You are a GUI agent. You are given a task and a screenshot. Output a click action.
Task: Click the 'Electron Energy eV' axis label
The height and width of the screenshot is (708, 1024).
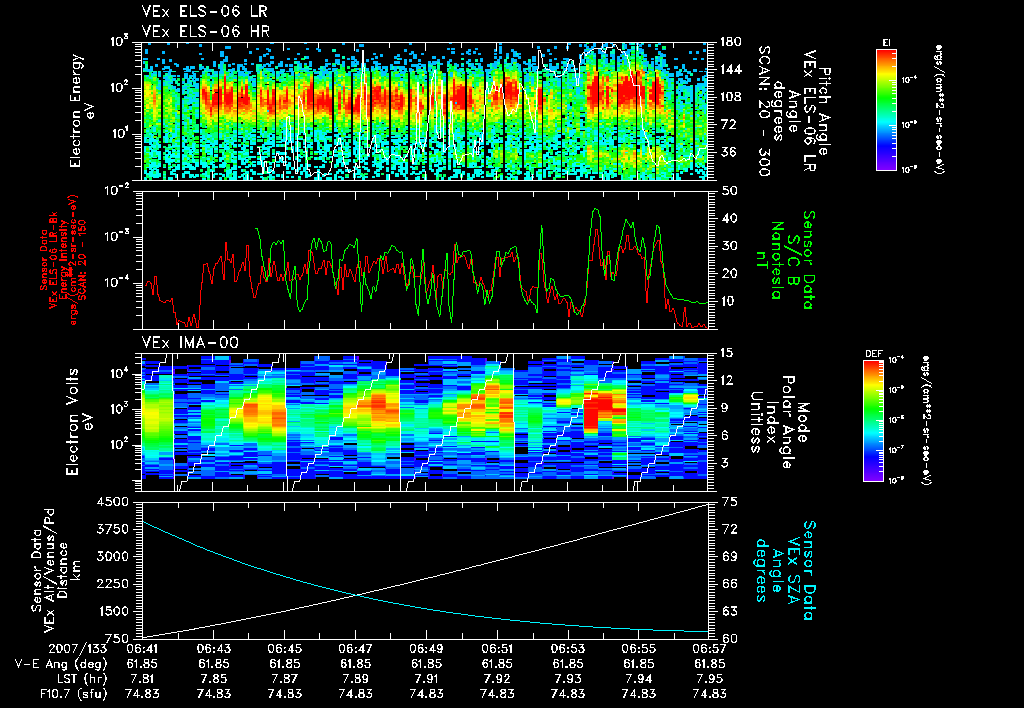[83, 111]
